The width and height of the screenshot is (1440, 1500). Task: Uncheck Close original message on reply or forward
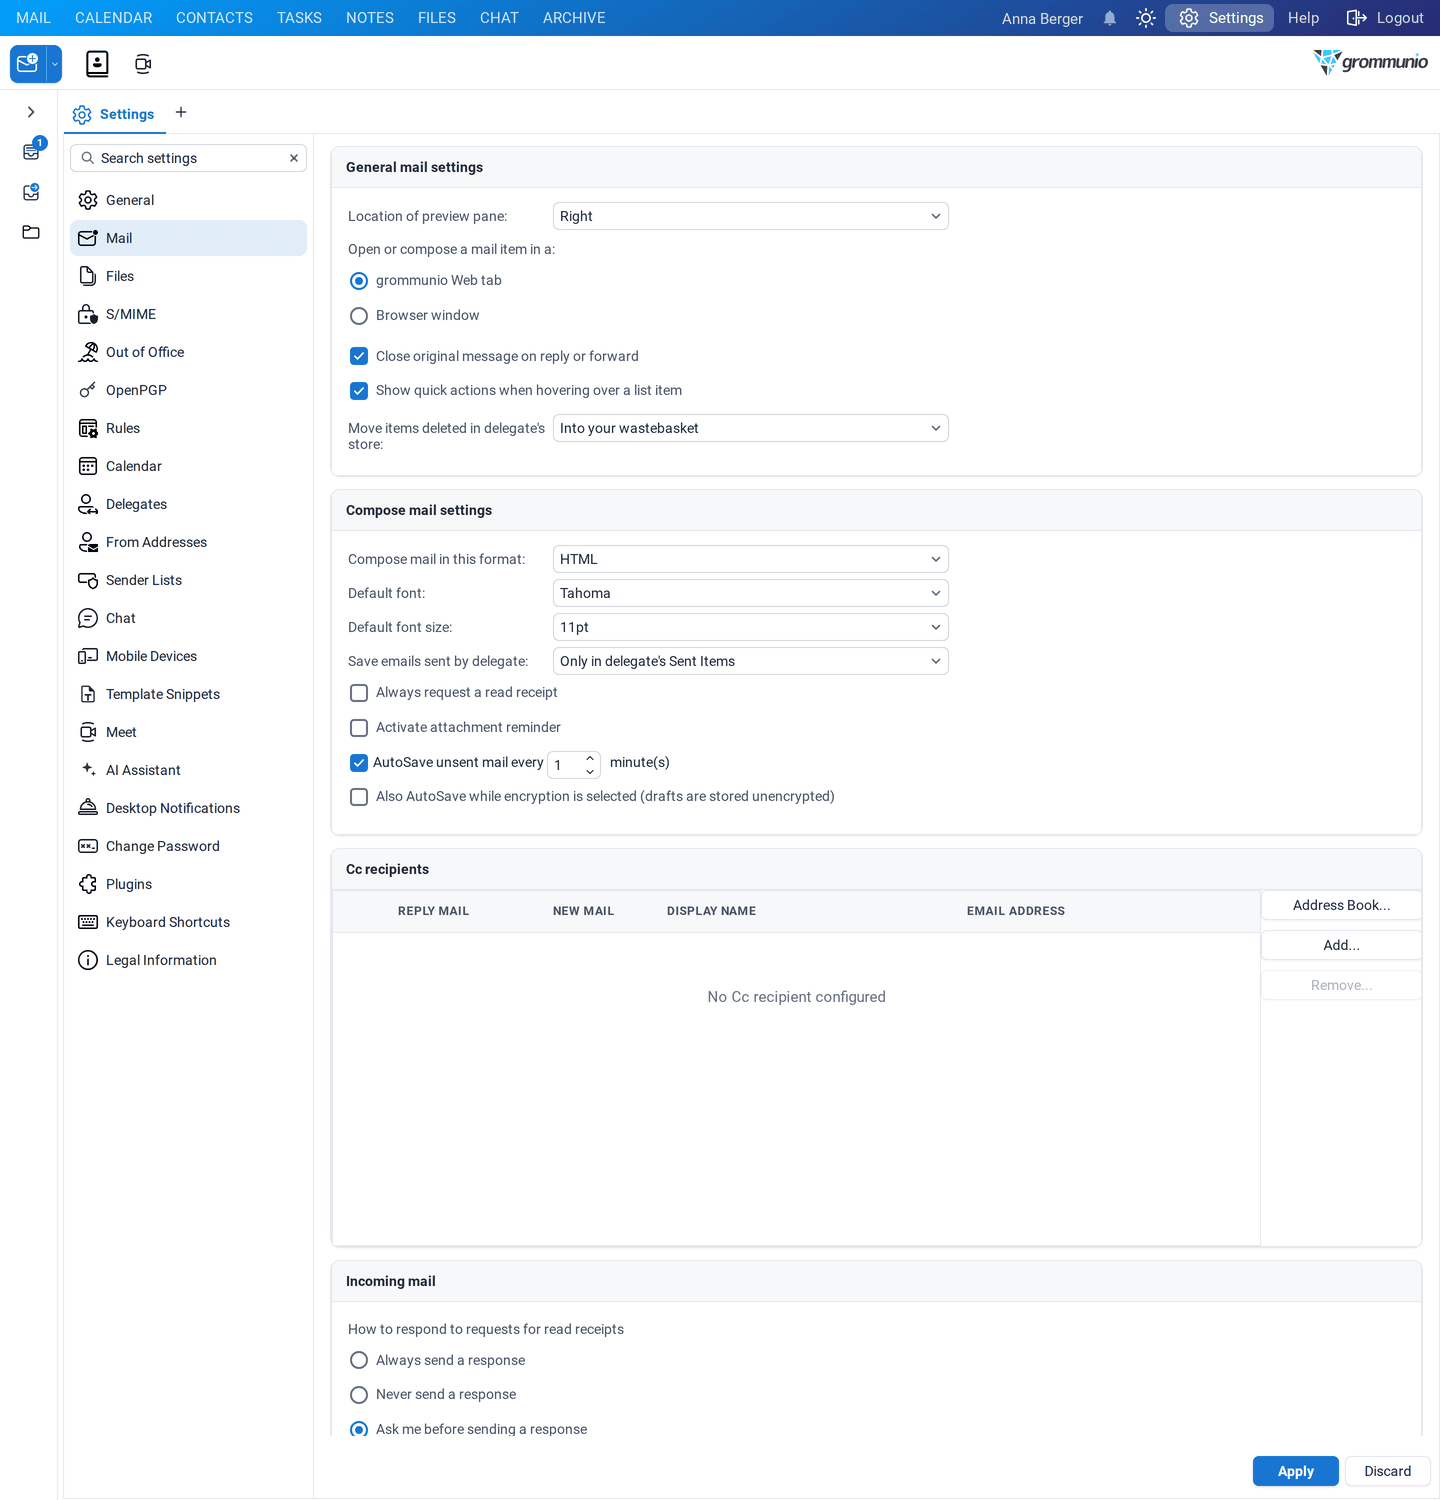359,356
